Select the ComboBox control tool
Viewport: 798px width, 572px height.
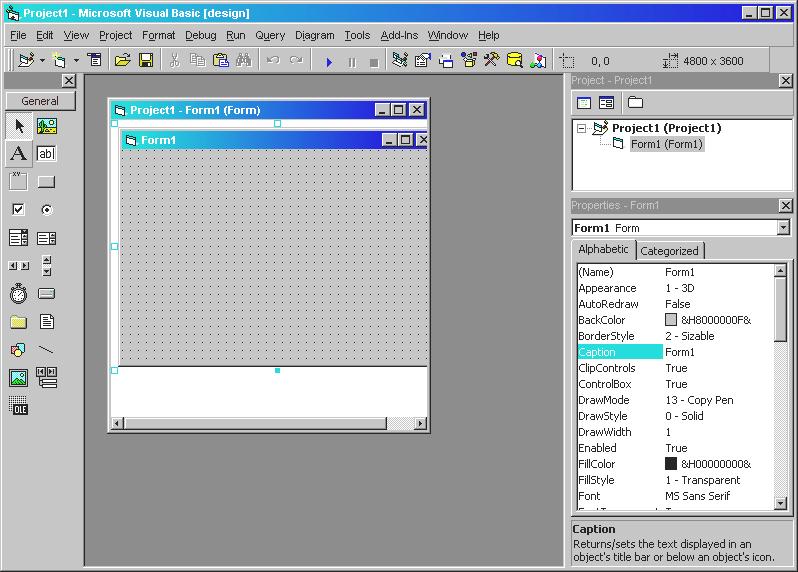(19, 237)
